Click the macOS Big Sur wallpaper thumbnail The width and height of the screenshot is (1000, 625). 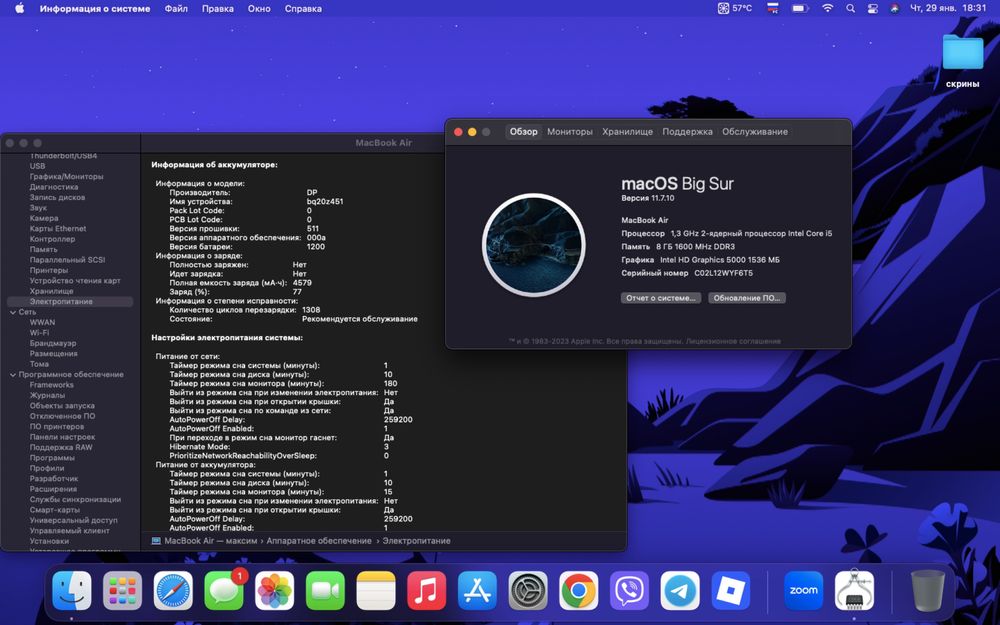(x=533, y=245)
